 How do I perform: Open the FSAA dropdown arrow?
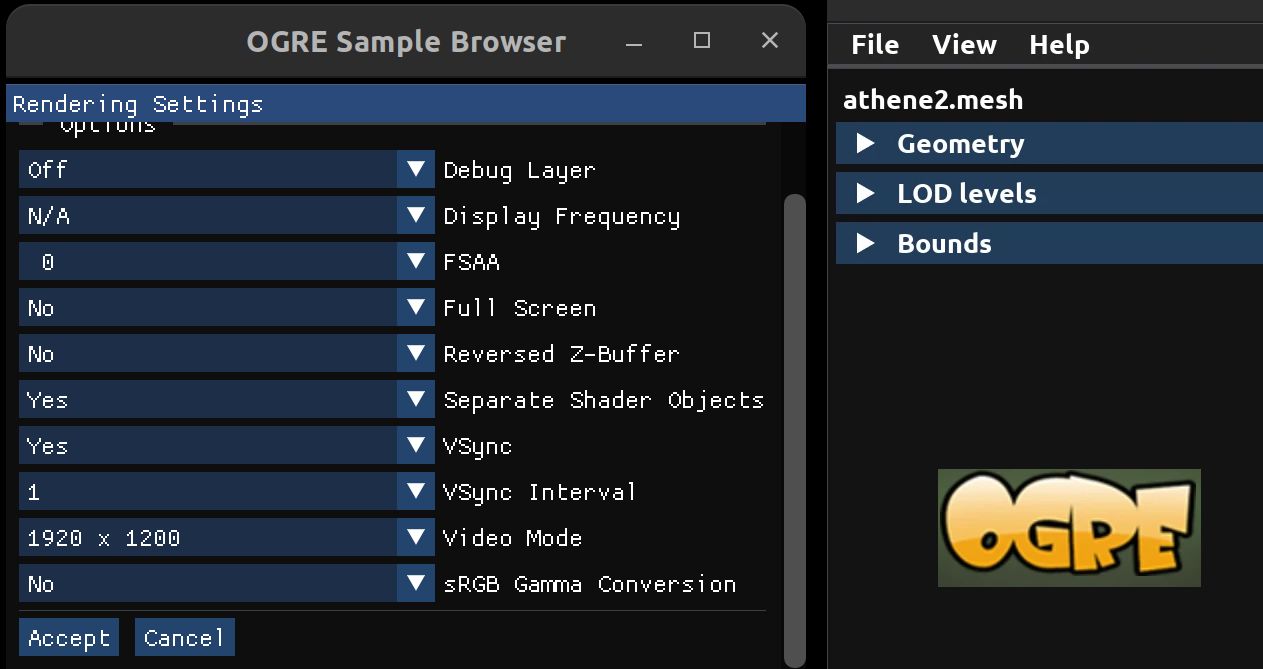pos(416,262)
